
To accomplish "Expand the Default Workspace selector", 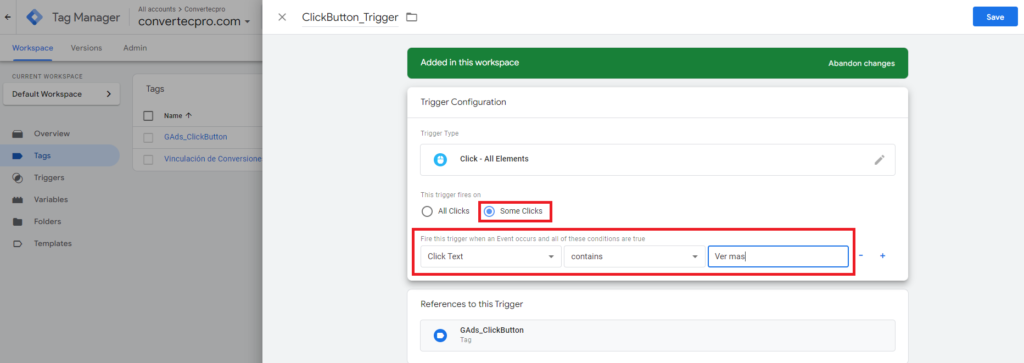I will [x=61, y=94].
